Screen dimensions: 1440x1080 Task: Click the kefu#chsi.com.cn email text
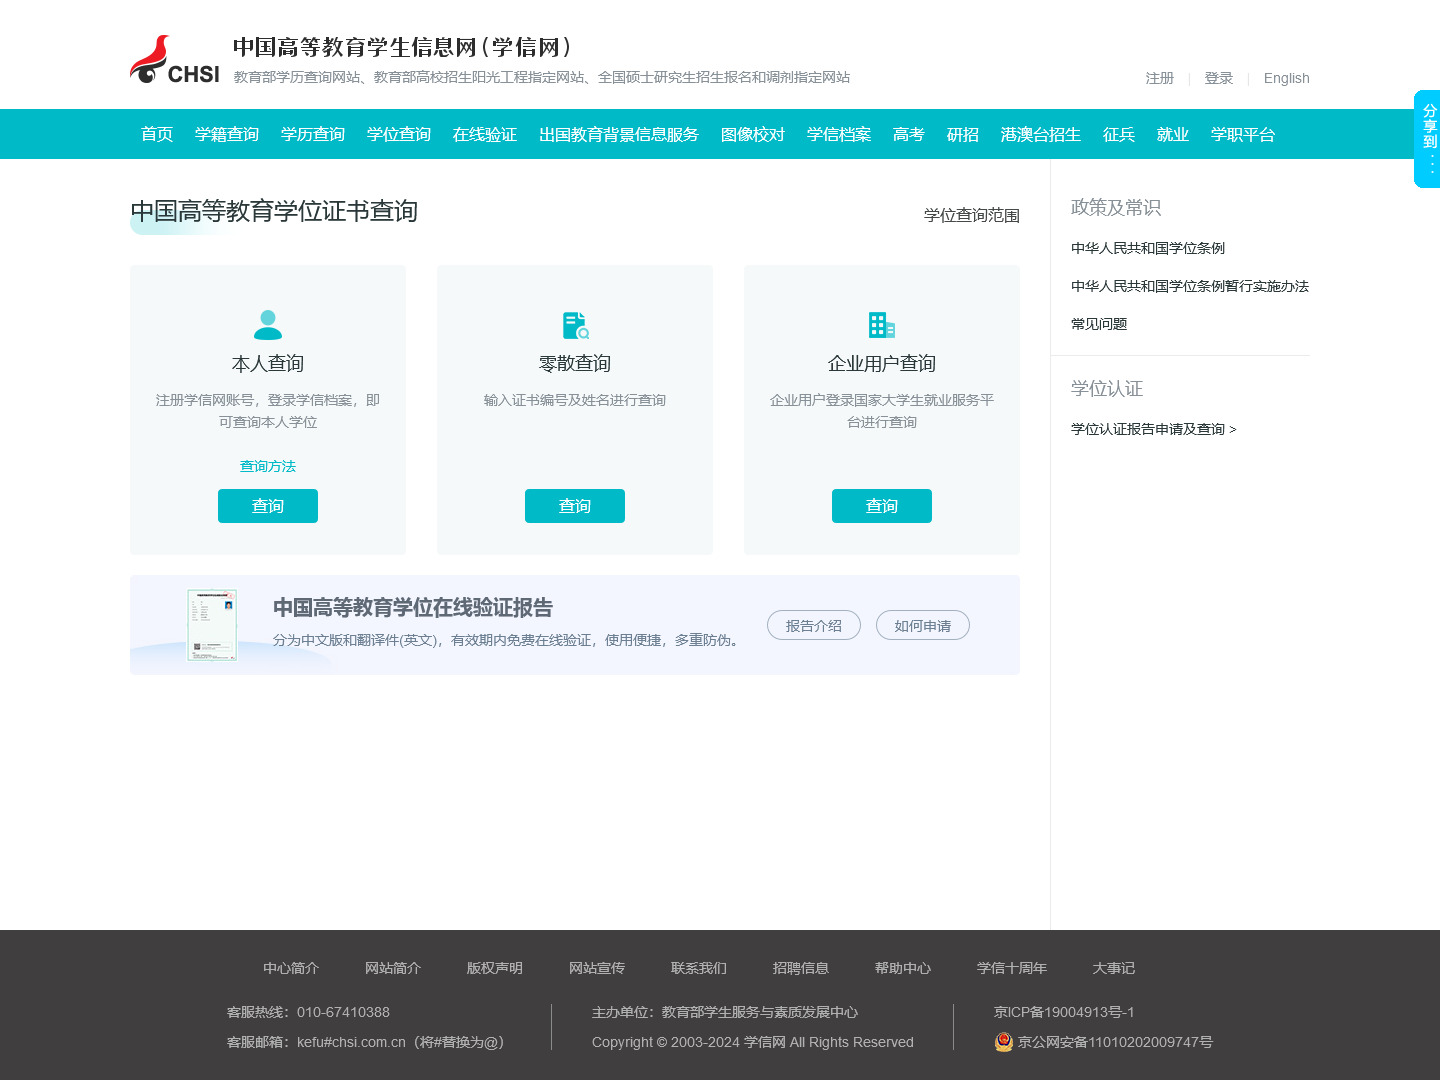click(x=351, y=1042)
